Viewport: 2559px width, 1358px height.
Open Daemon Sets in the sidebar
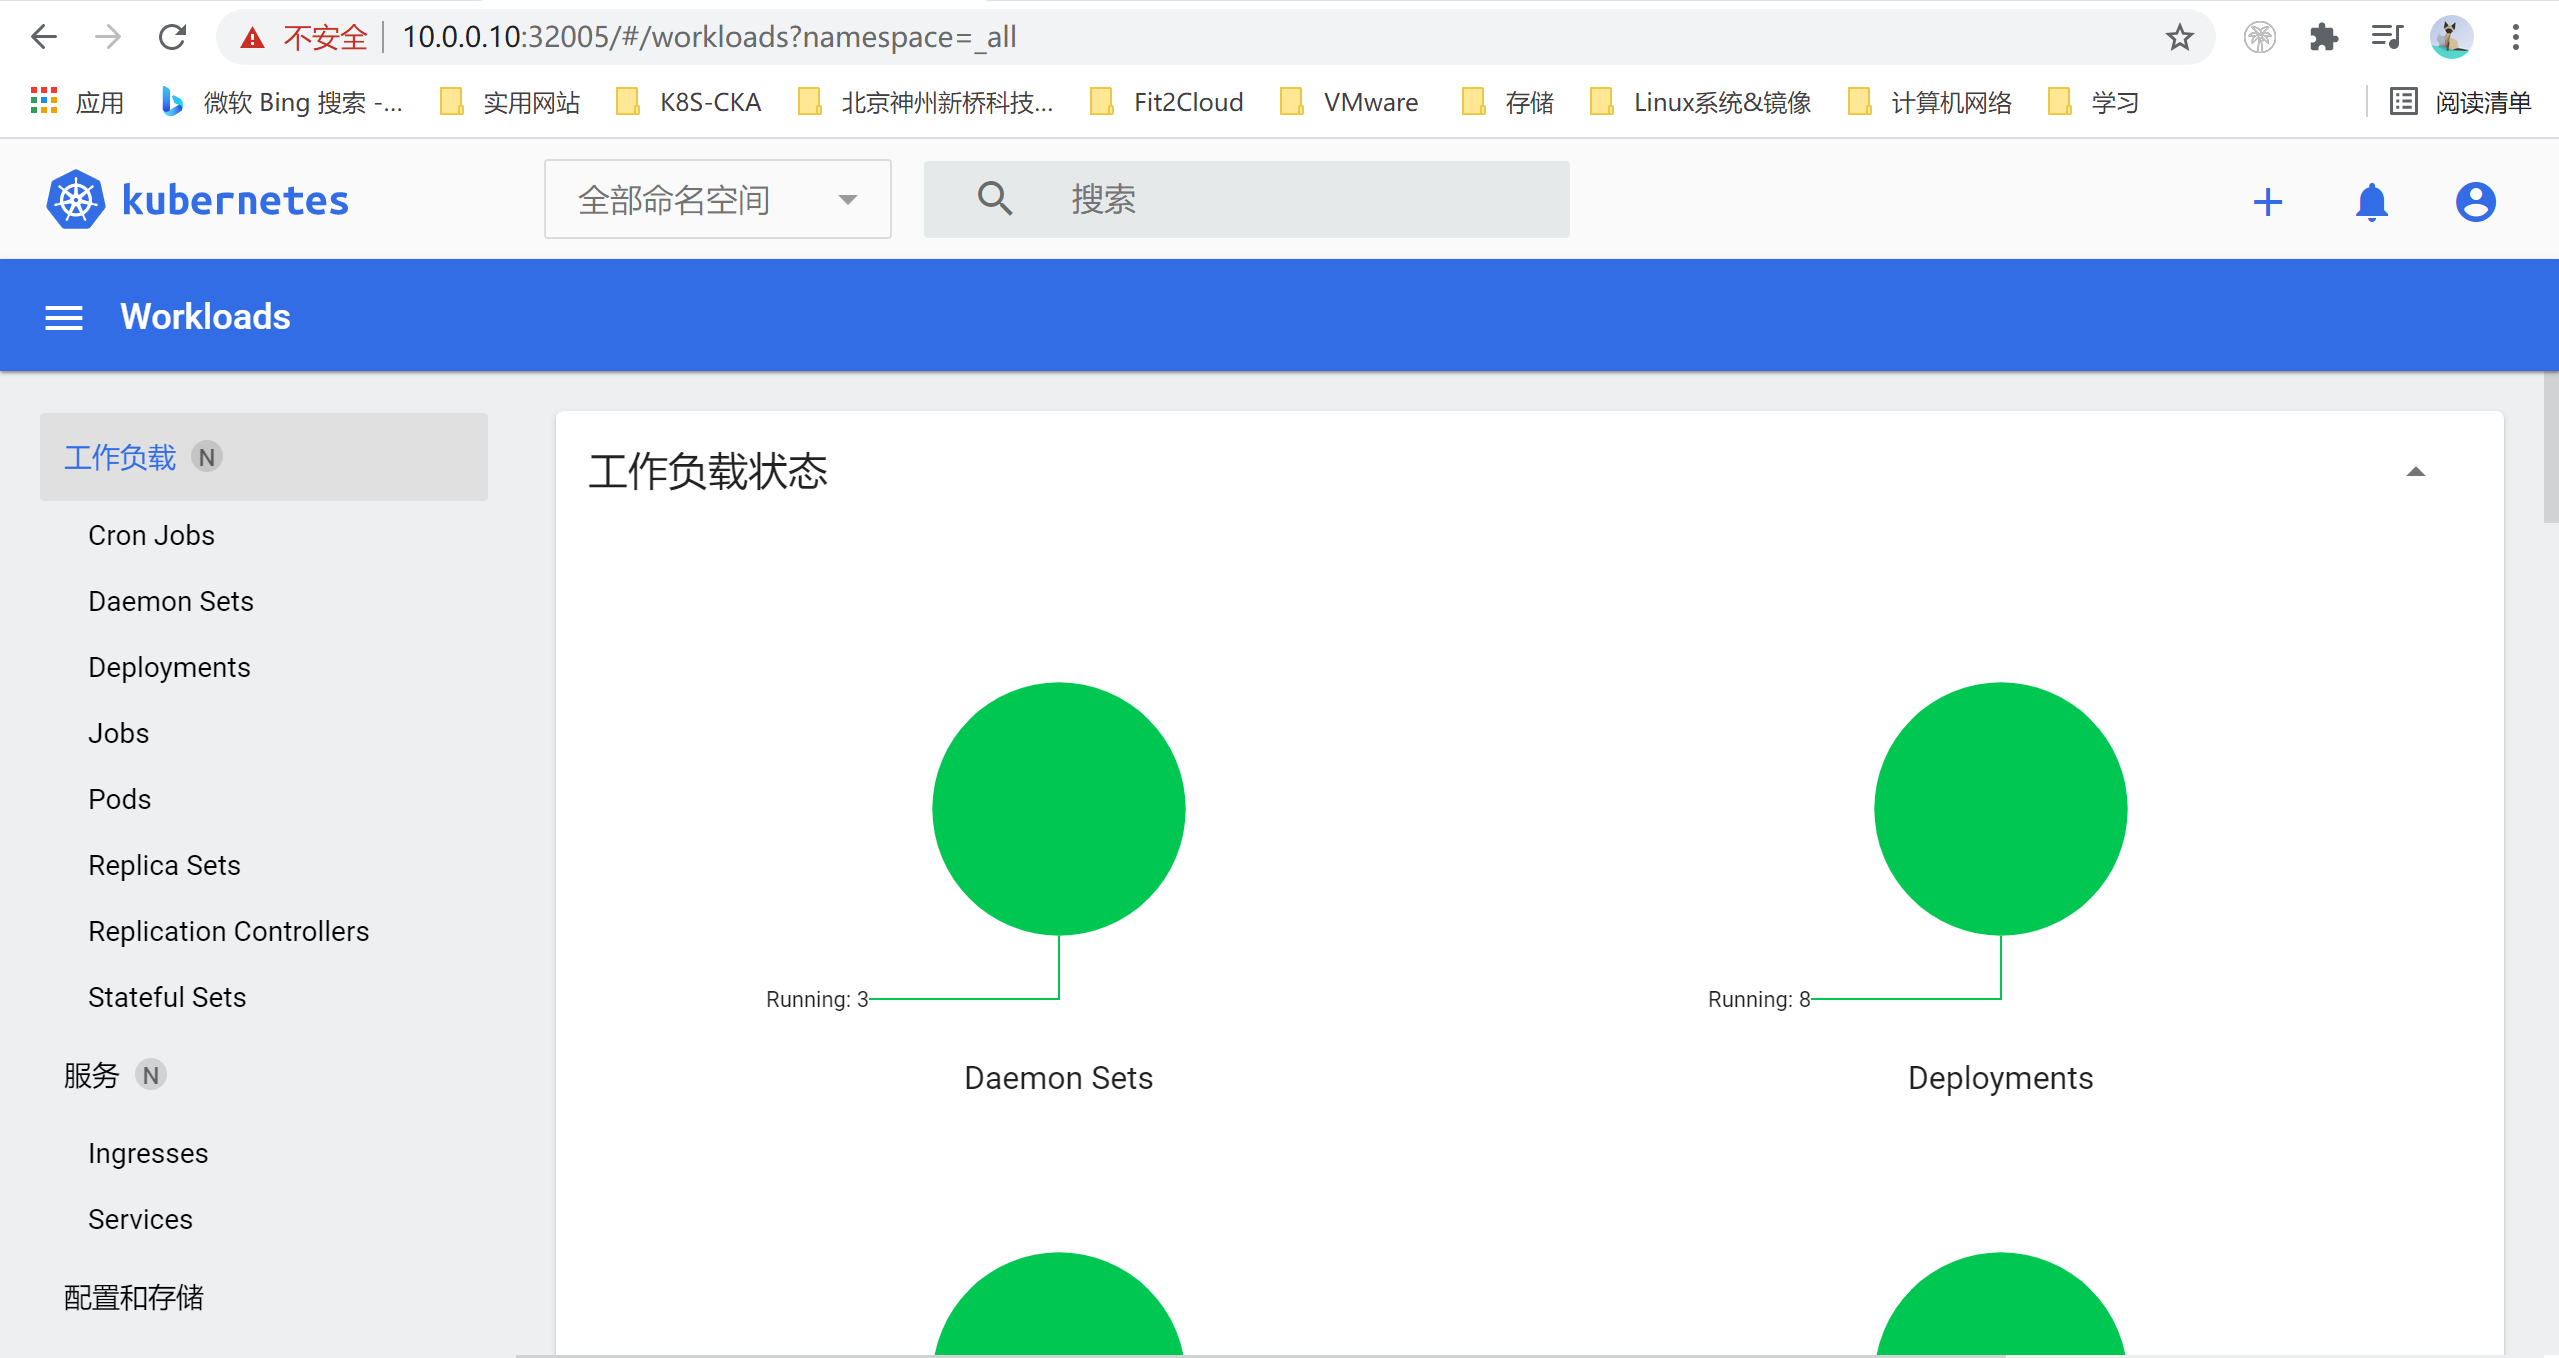point(171,601)
